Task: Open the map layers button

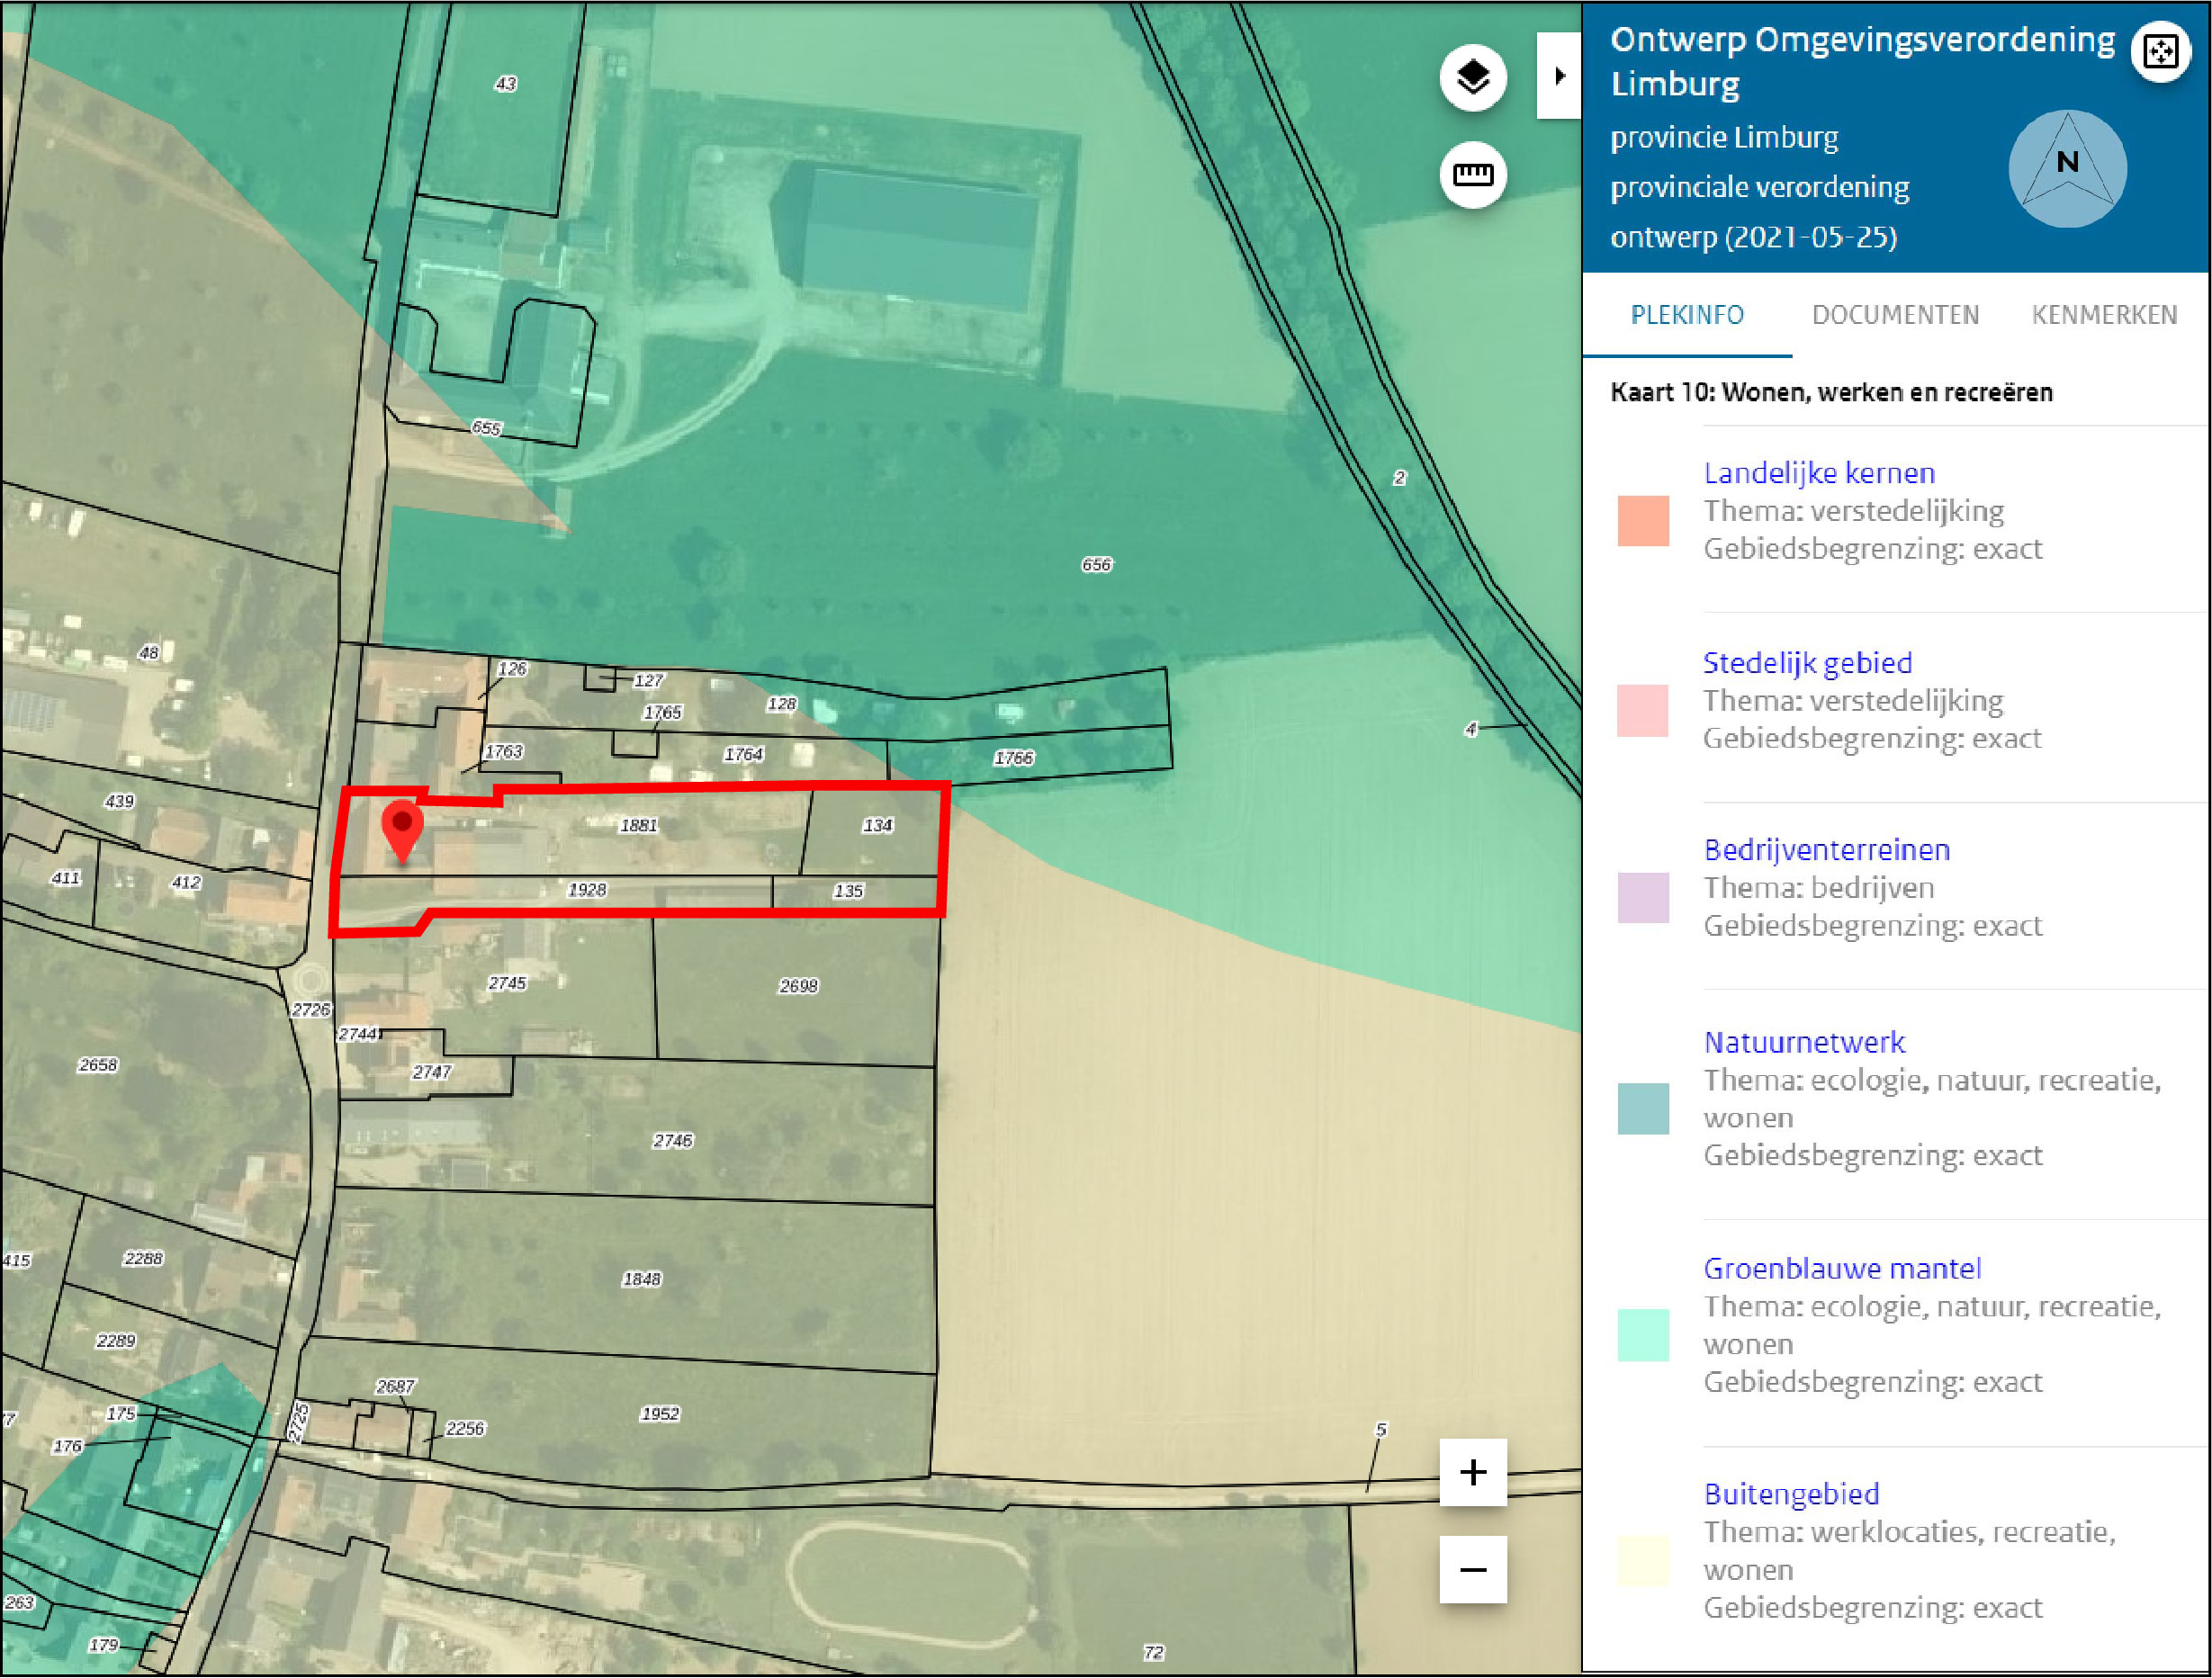Action: [1473, 77]
